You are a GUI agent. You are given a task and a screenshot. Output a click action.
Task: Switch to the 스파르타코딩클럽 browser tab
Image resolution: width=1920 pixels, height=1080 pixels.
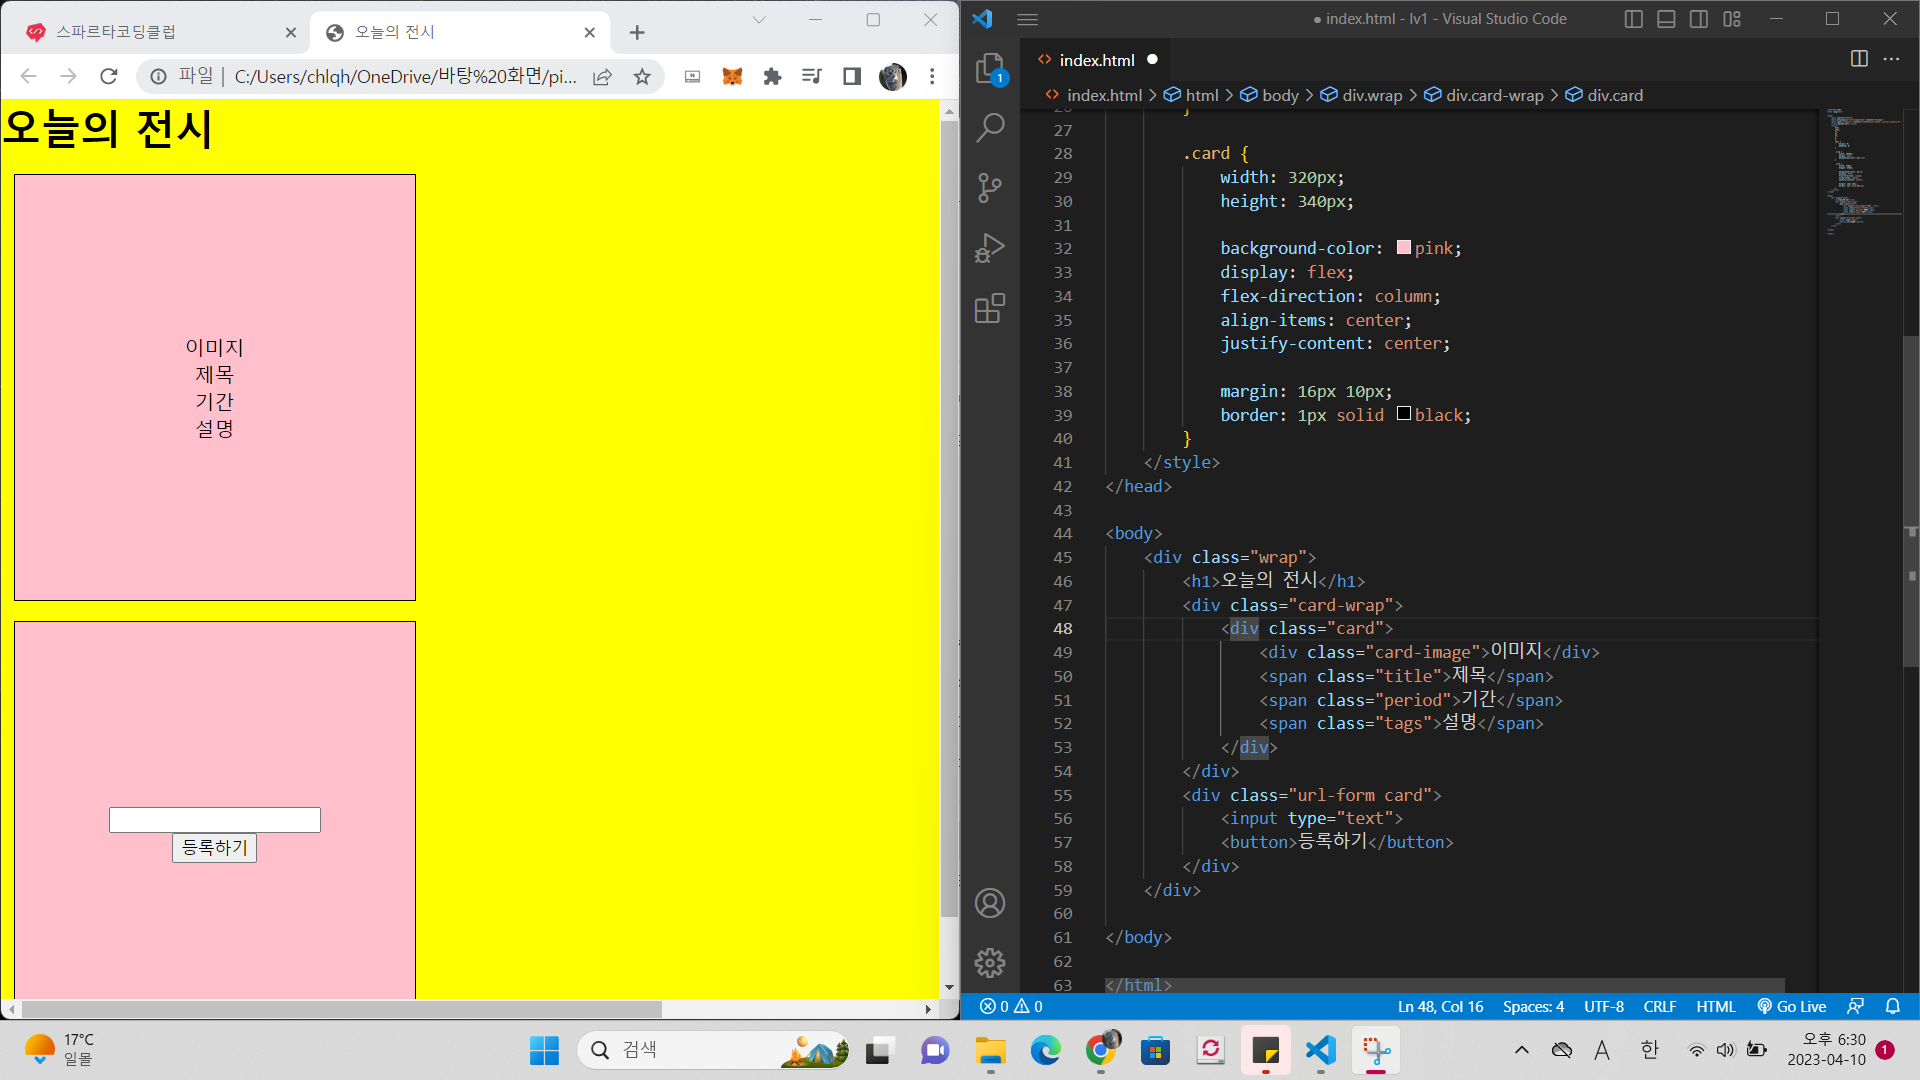(x=150, y=33)
